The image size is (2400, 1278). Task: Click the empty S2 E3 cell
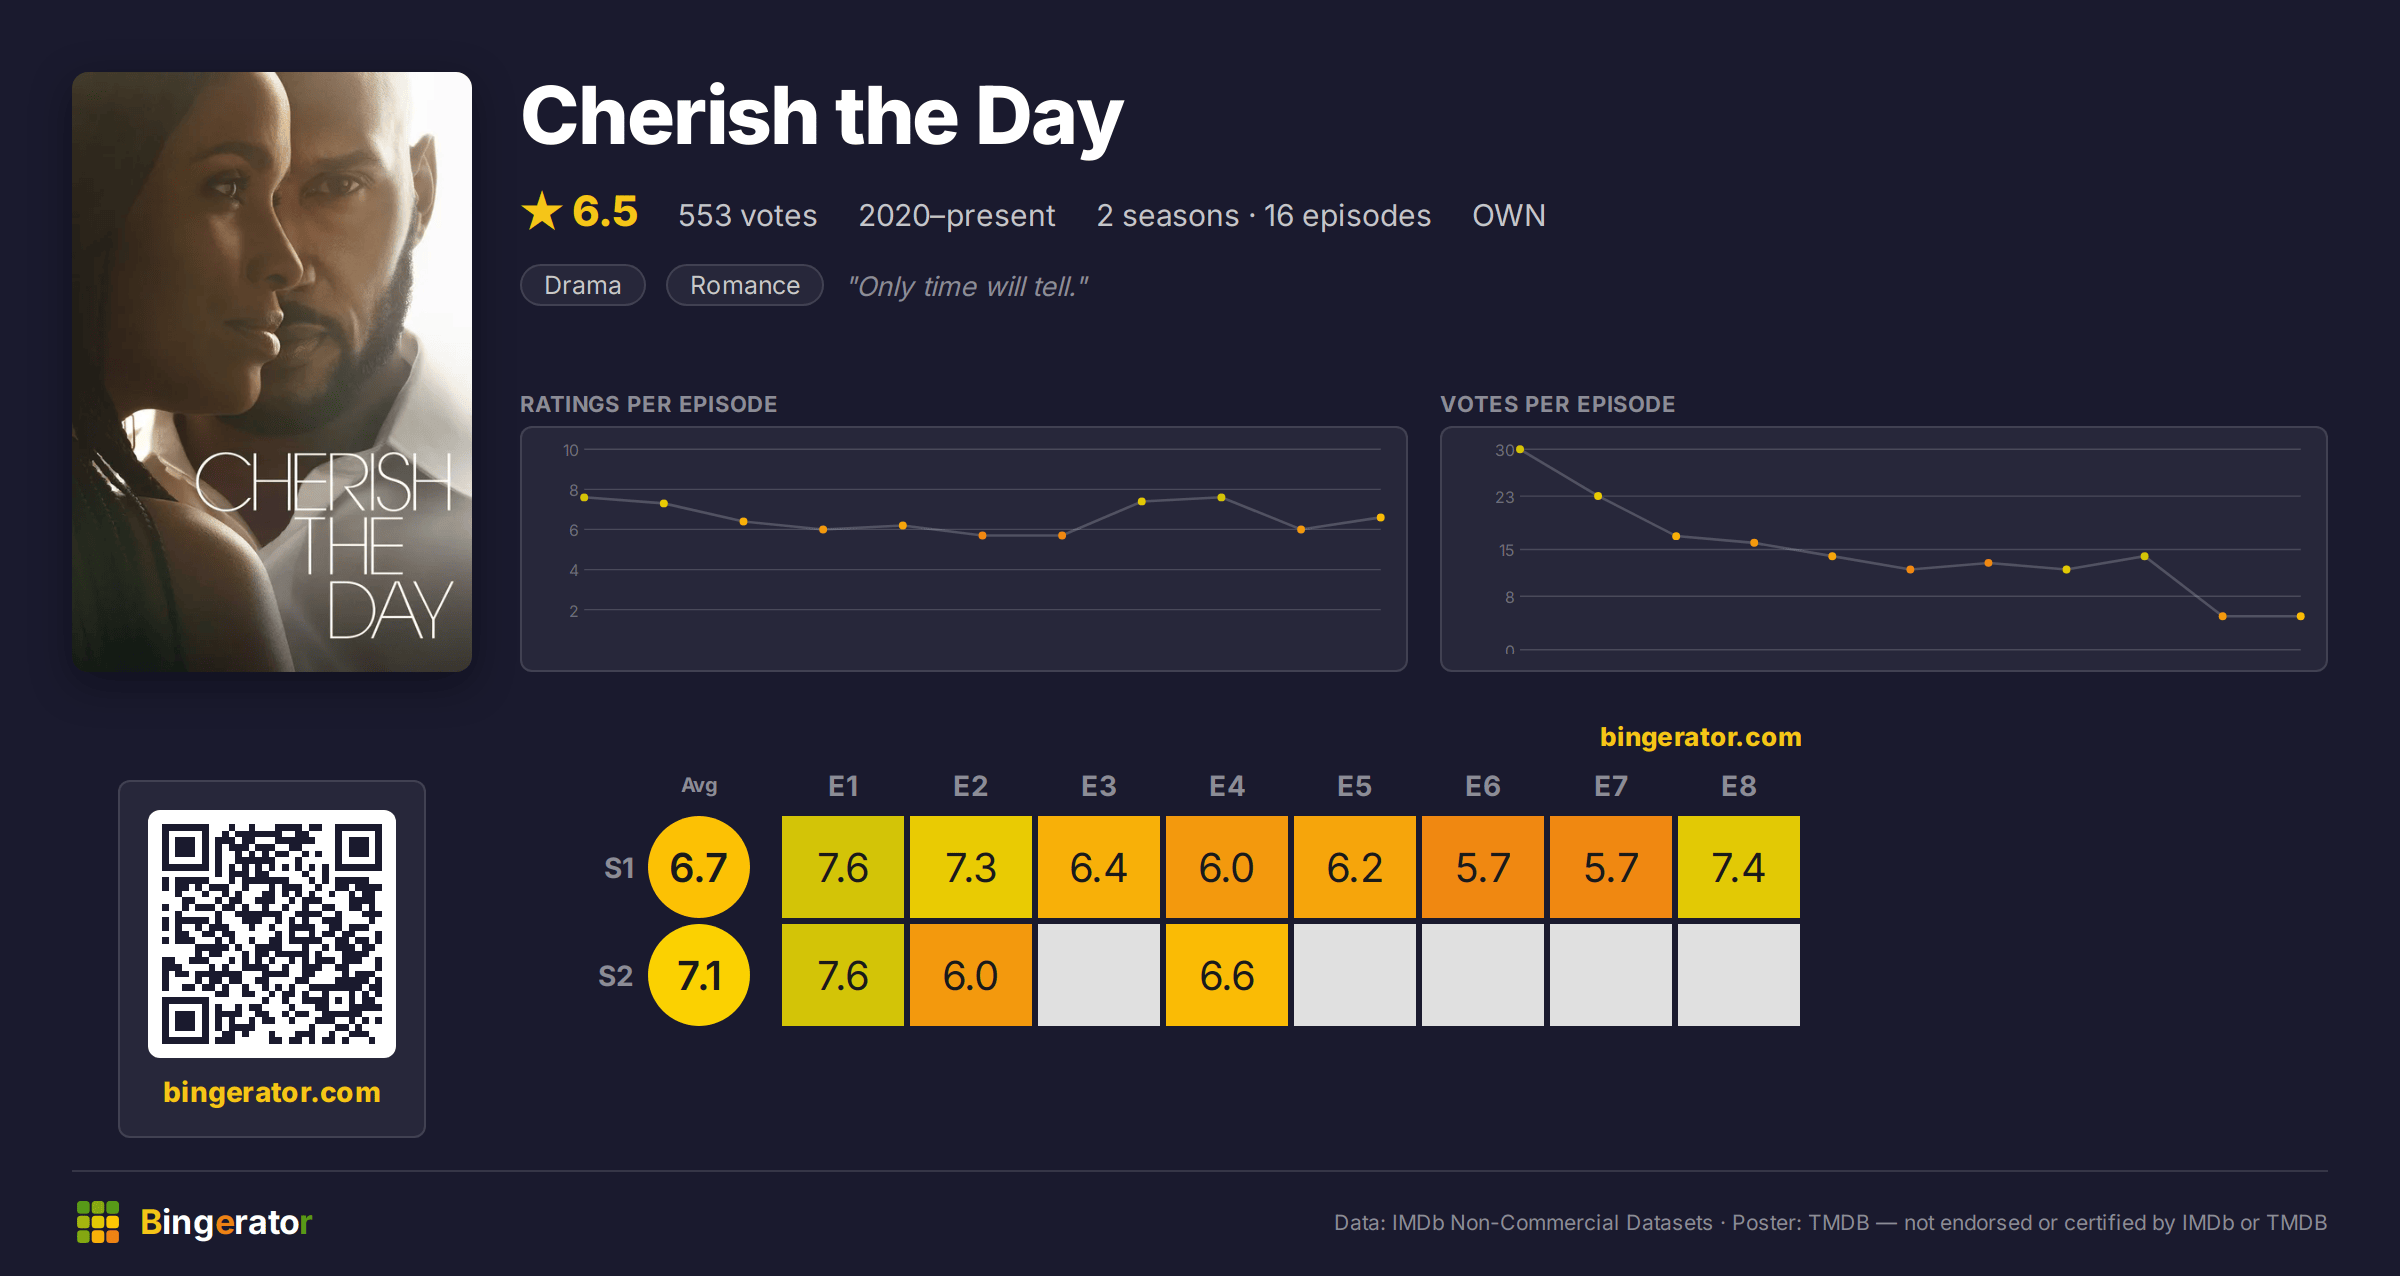click(x=1099, y=975)
